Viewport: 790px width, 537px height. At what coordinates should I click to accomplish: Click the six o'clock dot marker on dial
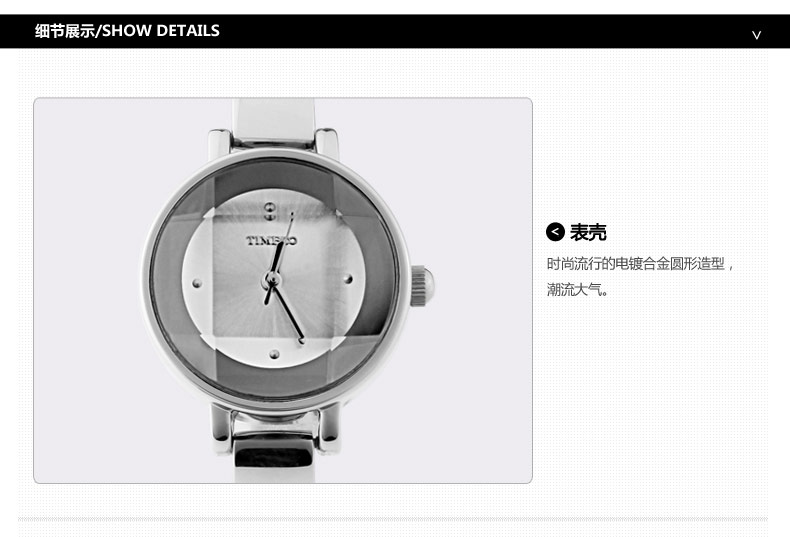(275, 354)
